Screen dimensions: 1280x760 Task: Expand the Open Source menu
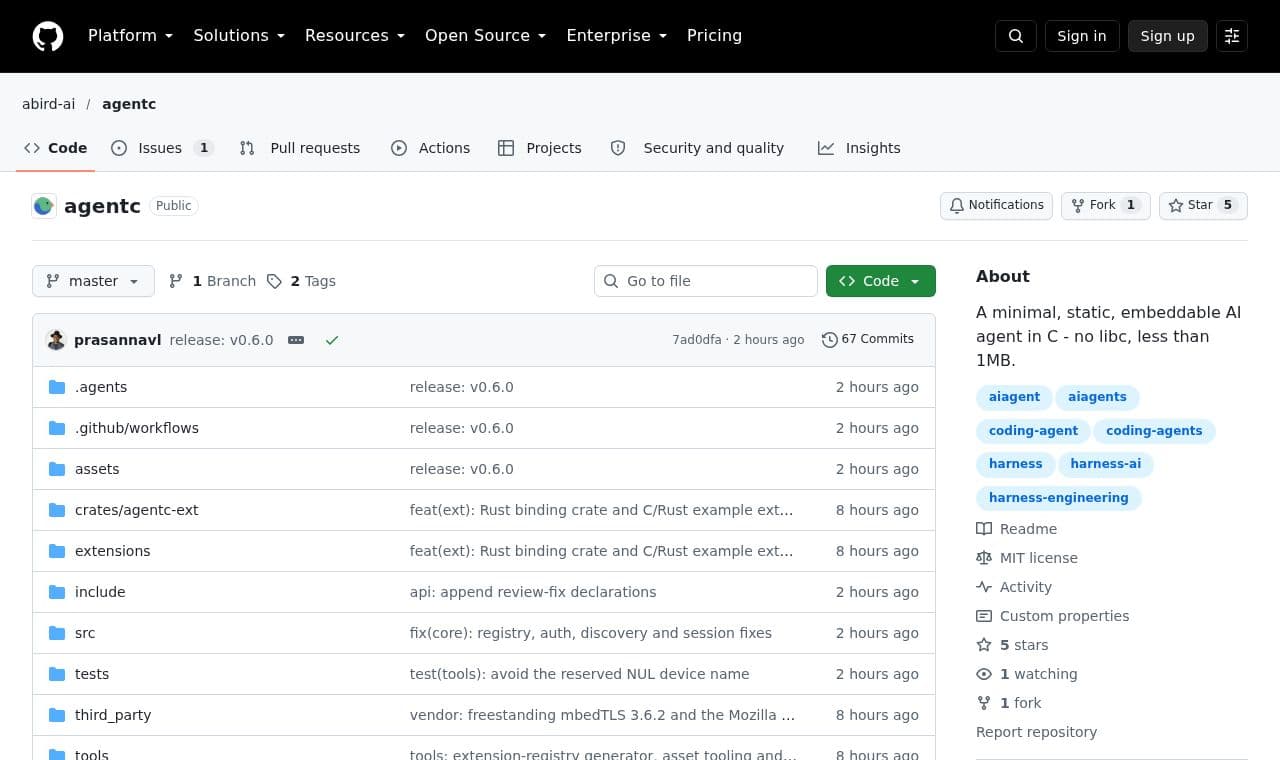pos(486,36)
